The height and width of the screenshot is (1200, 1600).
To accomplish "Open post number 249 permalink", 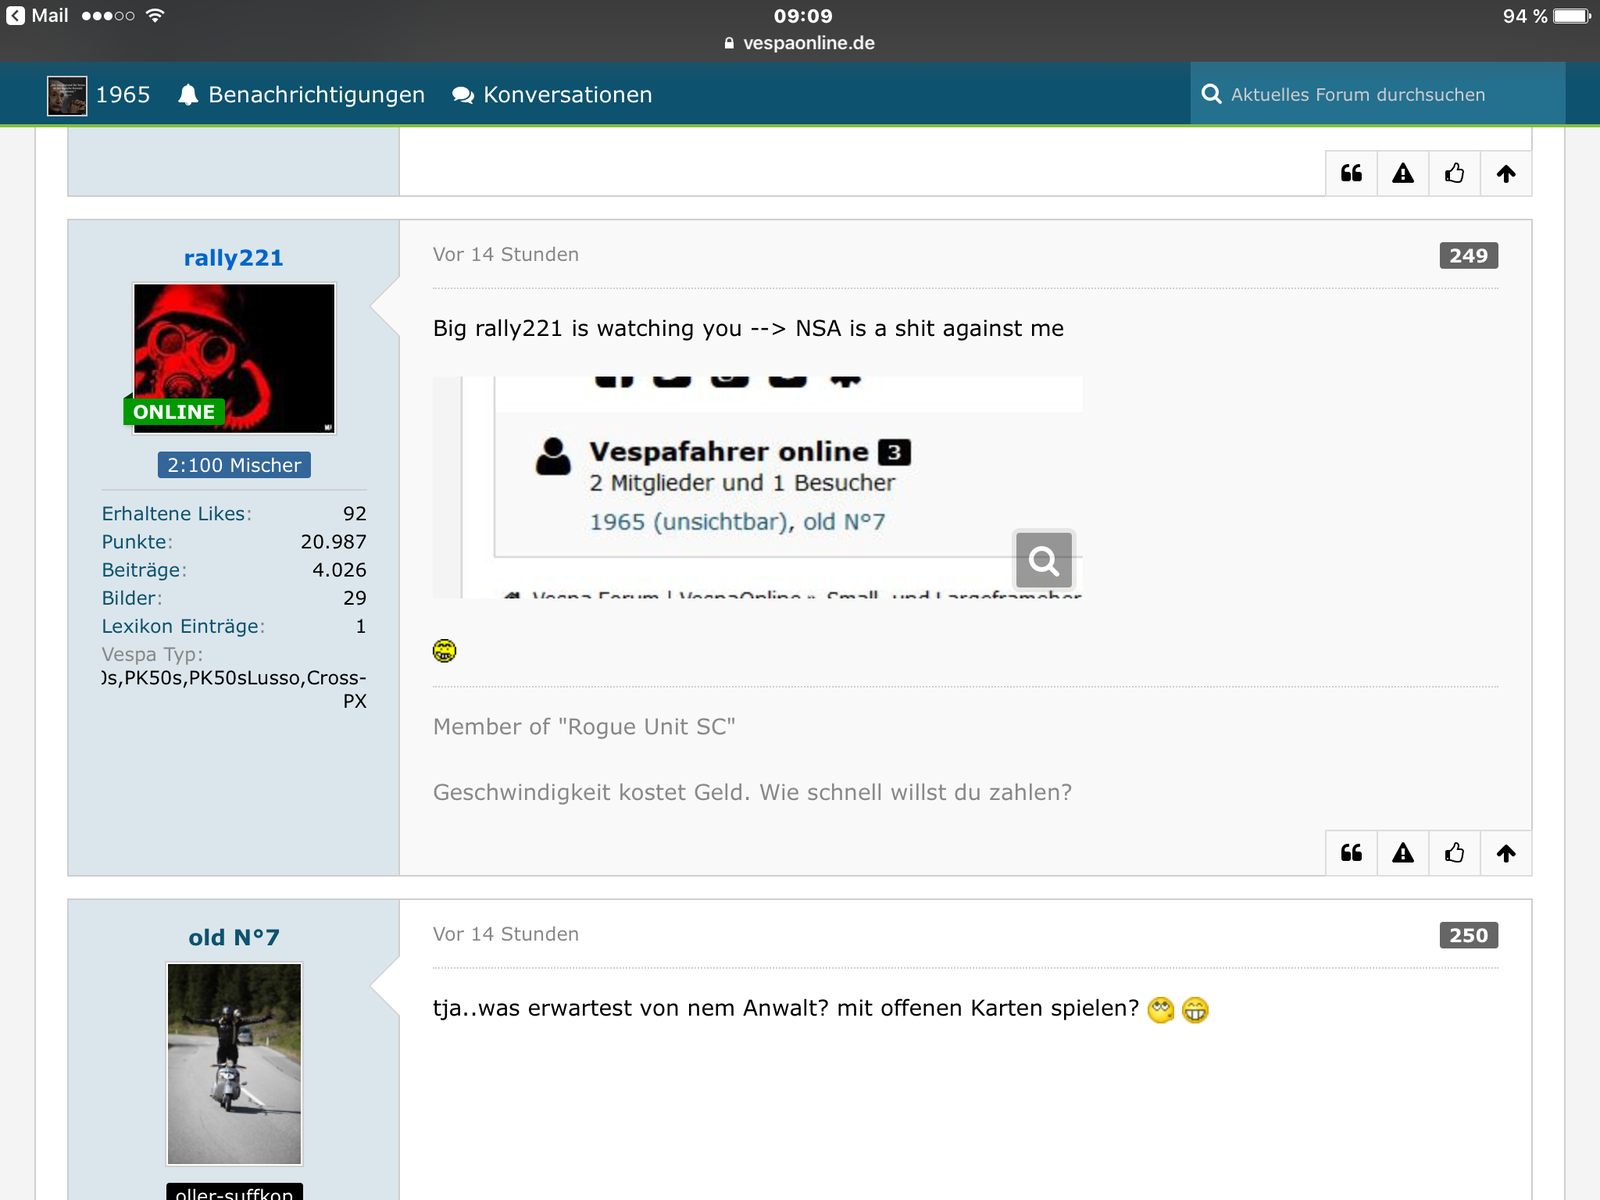I will click(1468, 256).
